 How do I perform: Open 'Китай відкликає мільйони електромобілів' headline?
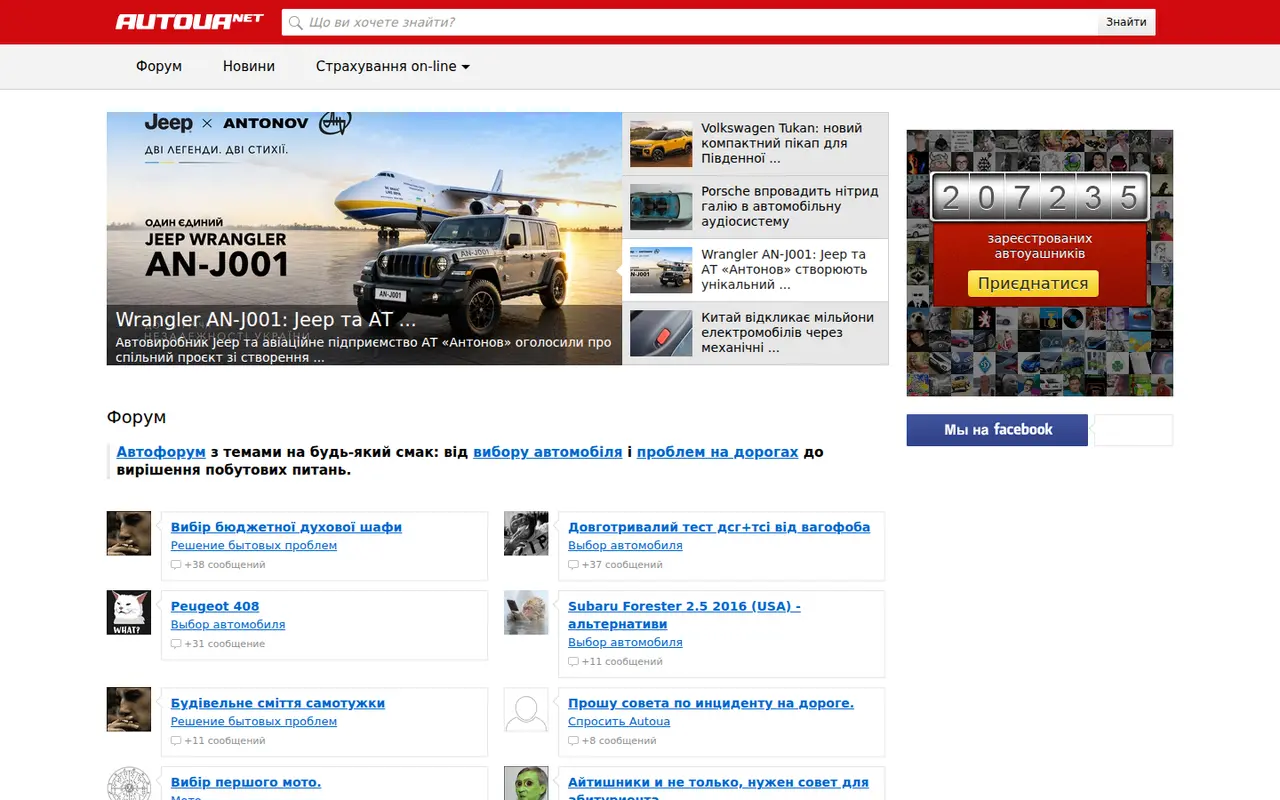pyautogui.click(x=788, y=332)
